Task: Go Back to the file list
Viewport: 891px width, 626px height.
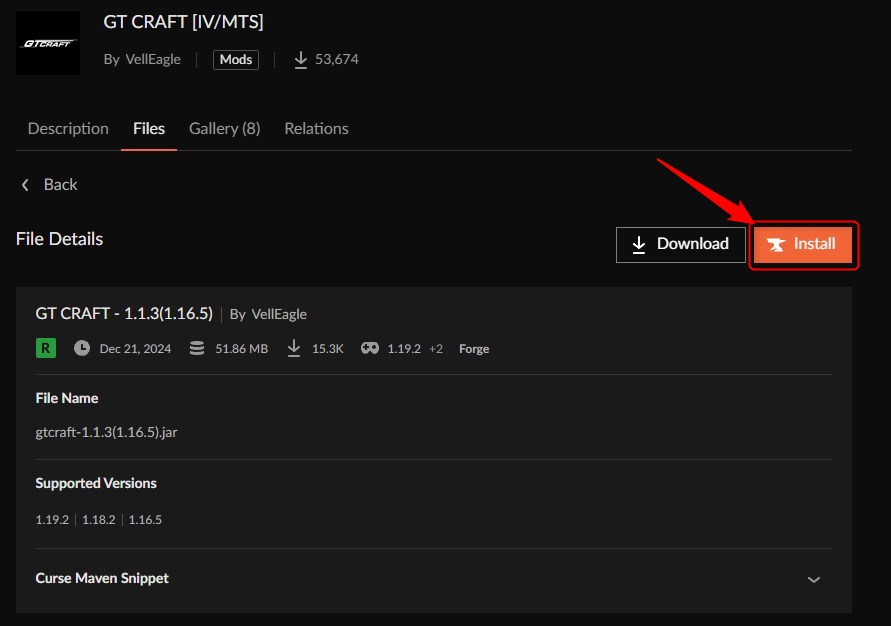Action: (x=49, y=185)
